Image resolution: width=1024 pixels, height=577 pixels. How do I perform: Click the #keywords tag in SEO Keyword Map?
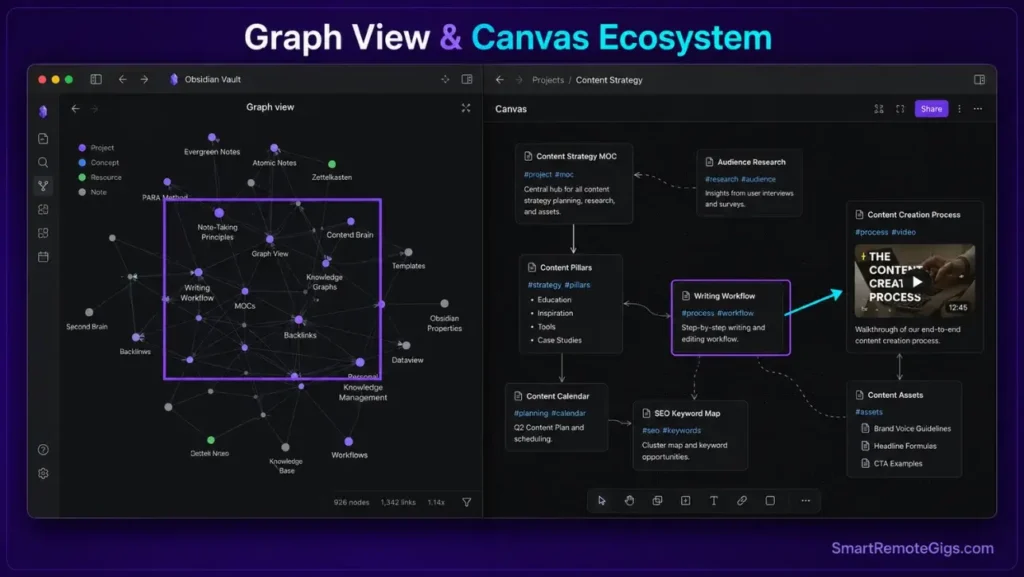(682, 430)
